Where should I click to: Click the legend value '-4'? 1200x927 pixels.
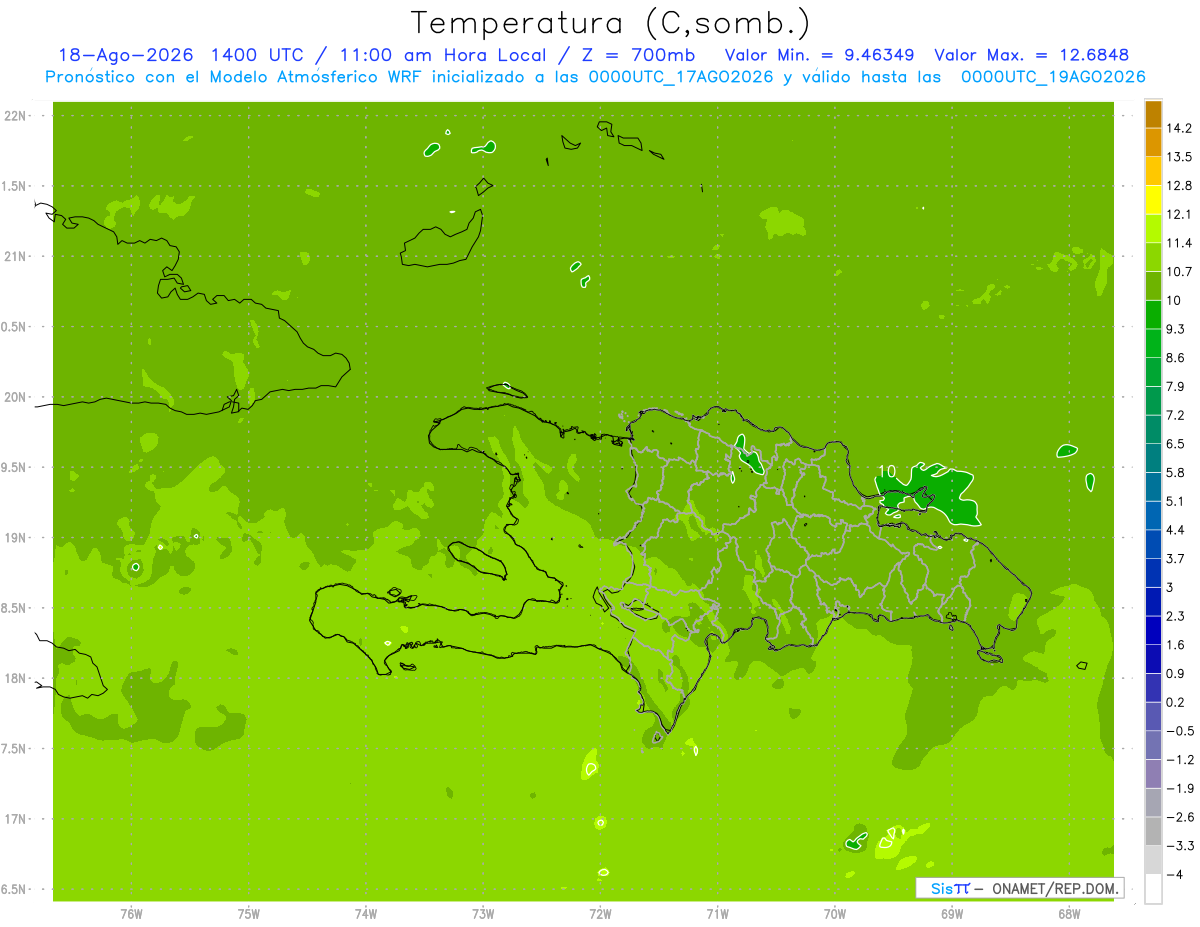point(1174,874)
